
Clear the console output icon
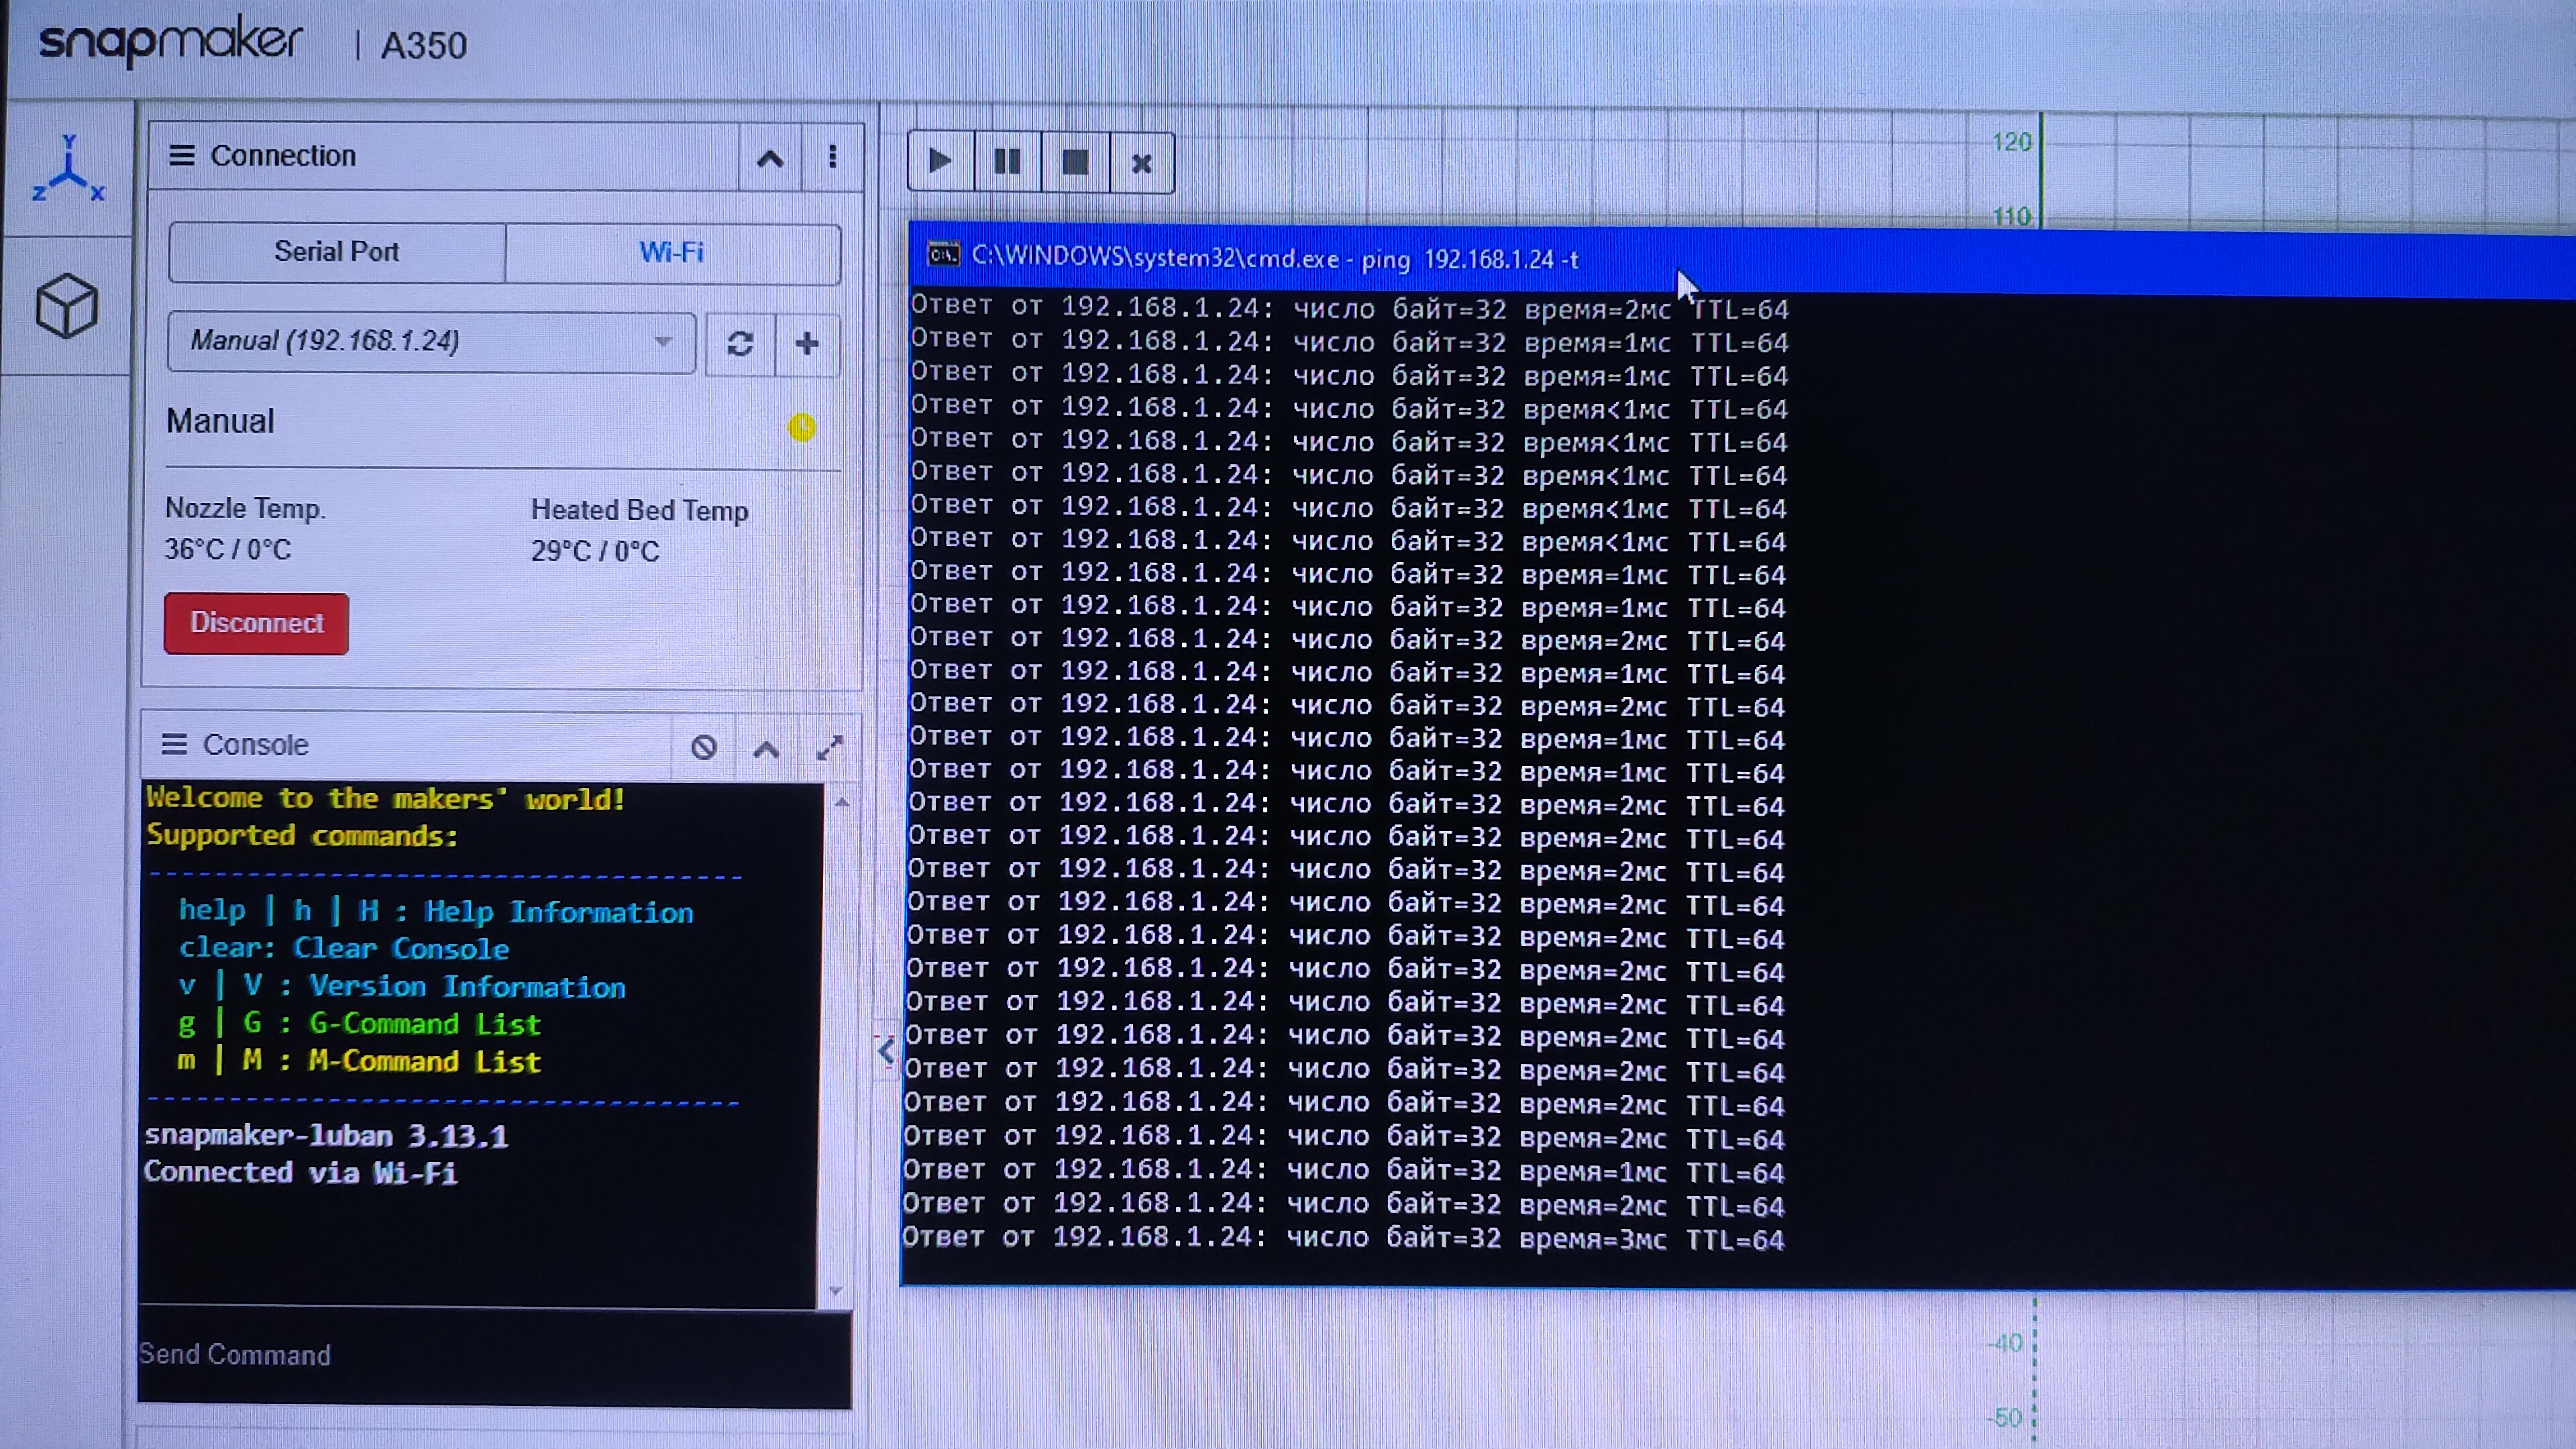[704, 747]
